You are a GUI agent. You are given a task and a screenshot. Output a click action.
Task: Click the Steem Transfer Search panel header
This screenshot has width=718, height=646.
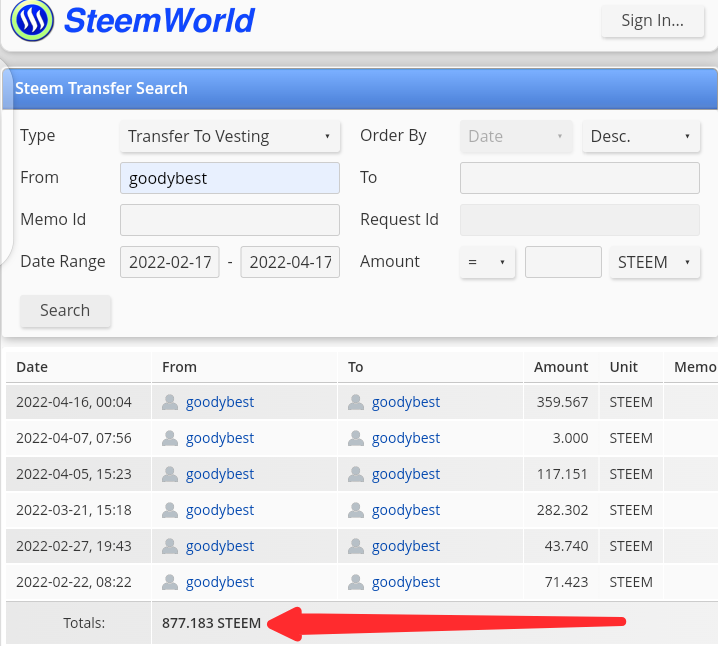(x=360, y=89)
